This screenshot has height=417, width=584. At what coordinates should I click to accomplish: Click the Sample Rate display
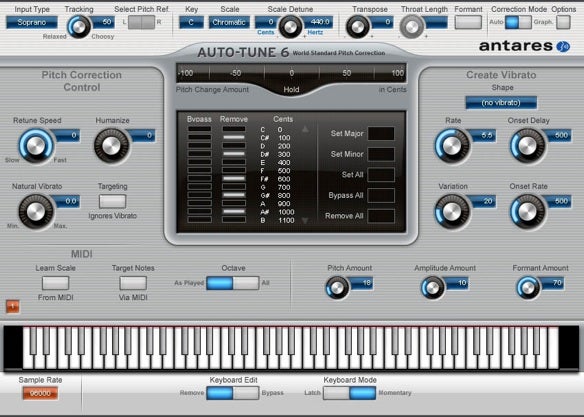(40, 393)
